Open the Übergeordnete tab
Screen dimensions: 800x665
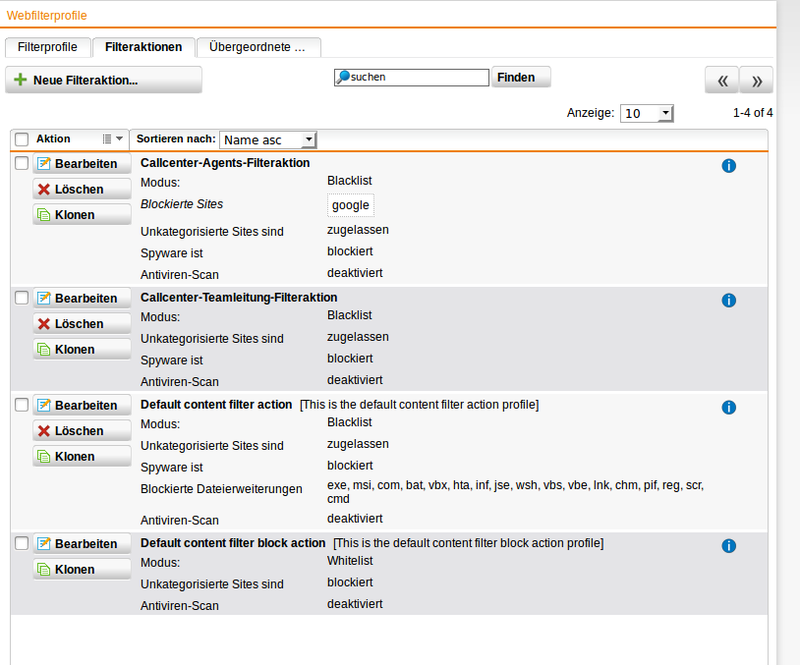pos(258,46)
